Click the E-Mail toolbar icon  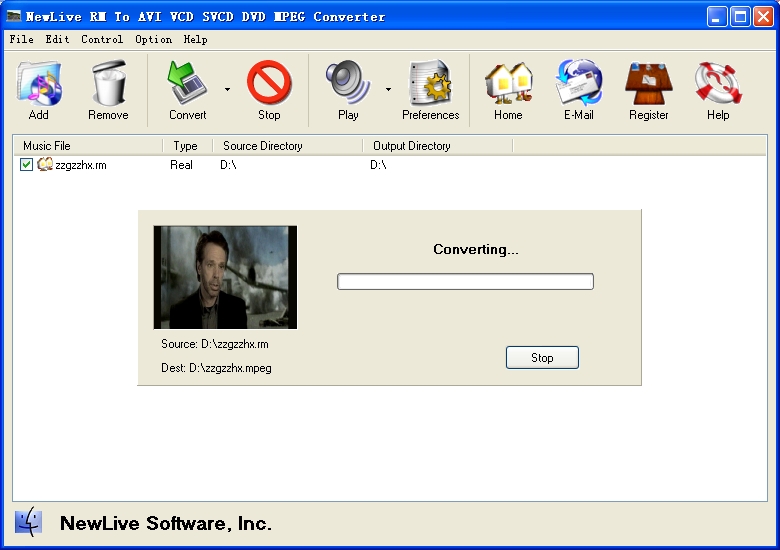(x=579, y=83)
